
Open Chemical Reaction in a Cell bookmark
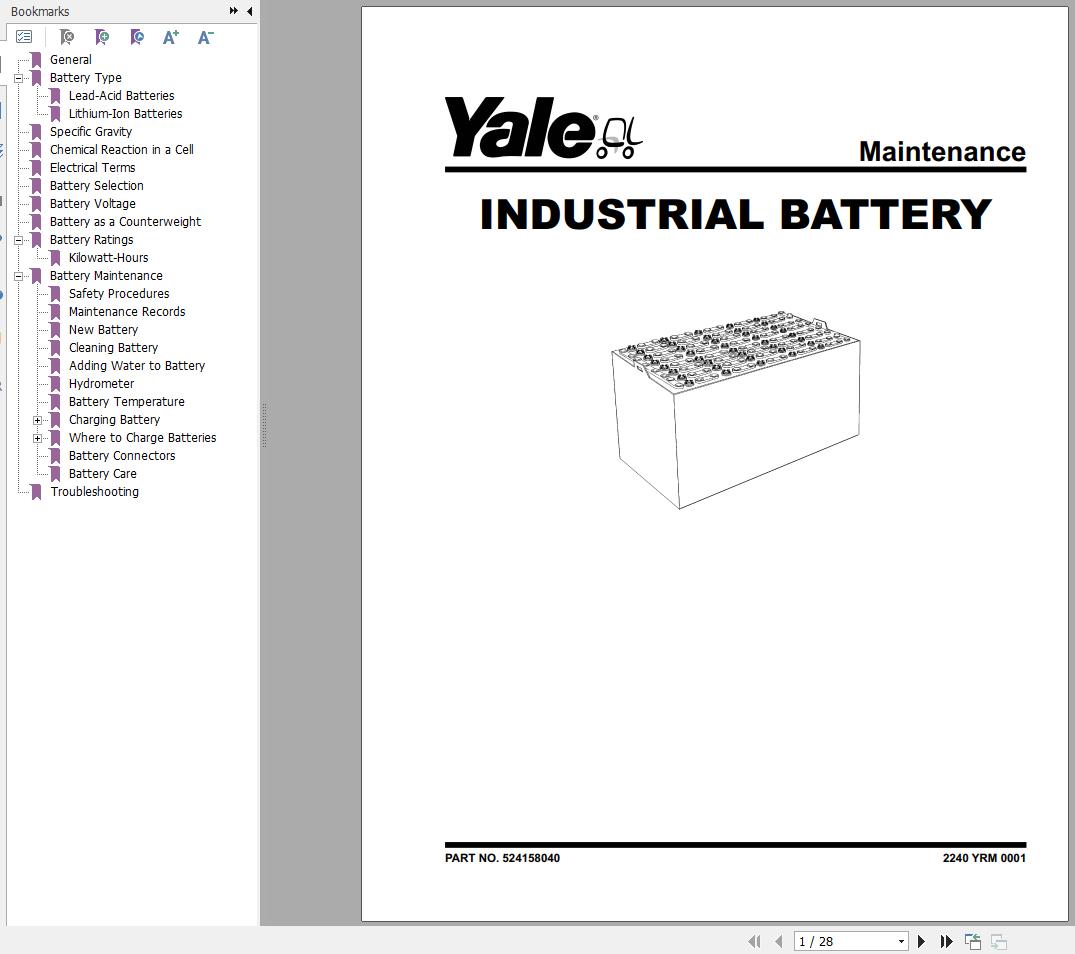coord(121,149)
